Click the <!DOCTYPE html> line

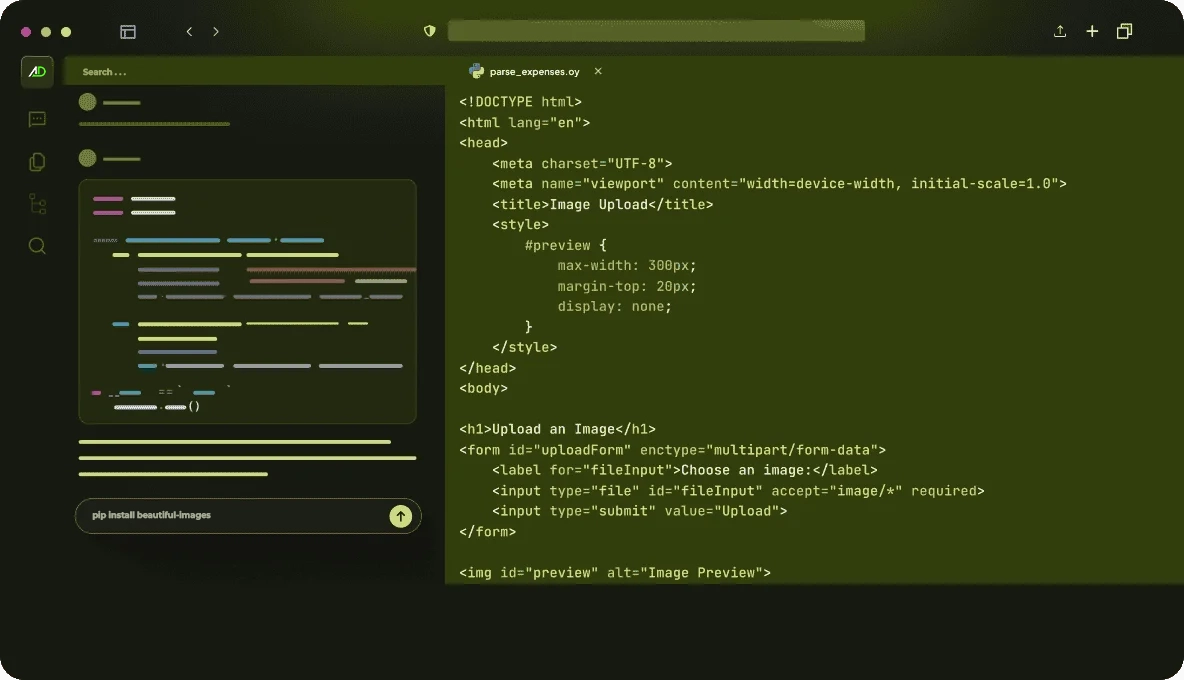tap(520, 102)
